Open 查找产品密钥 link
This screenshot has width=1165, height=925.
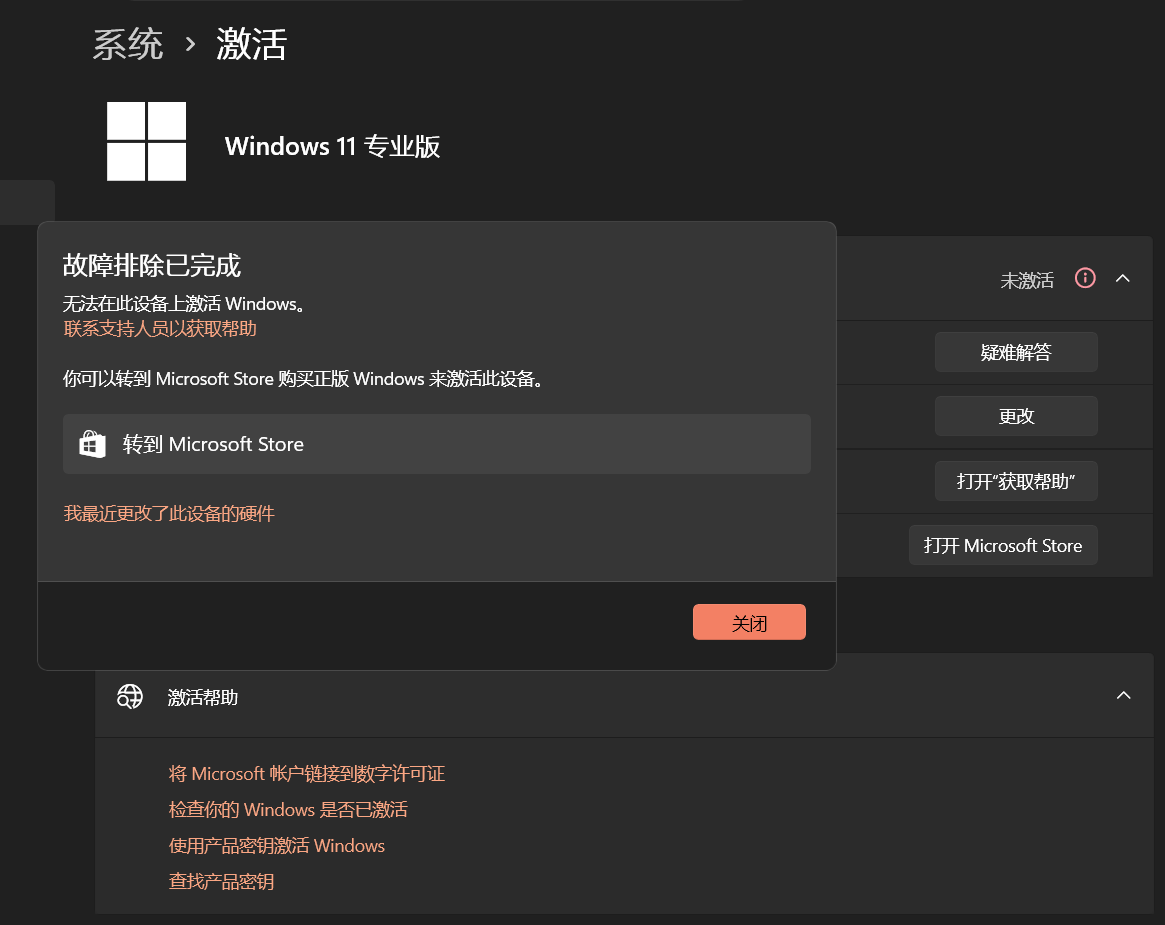(221, 881)
